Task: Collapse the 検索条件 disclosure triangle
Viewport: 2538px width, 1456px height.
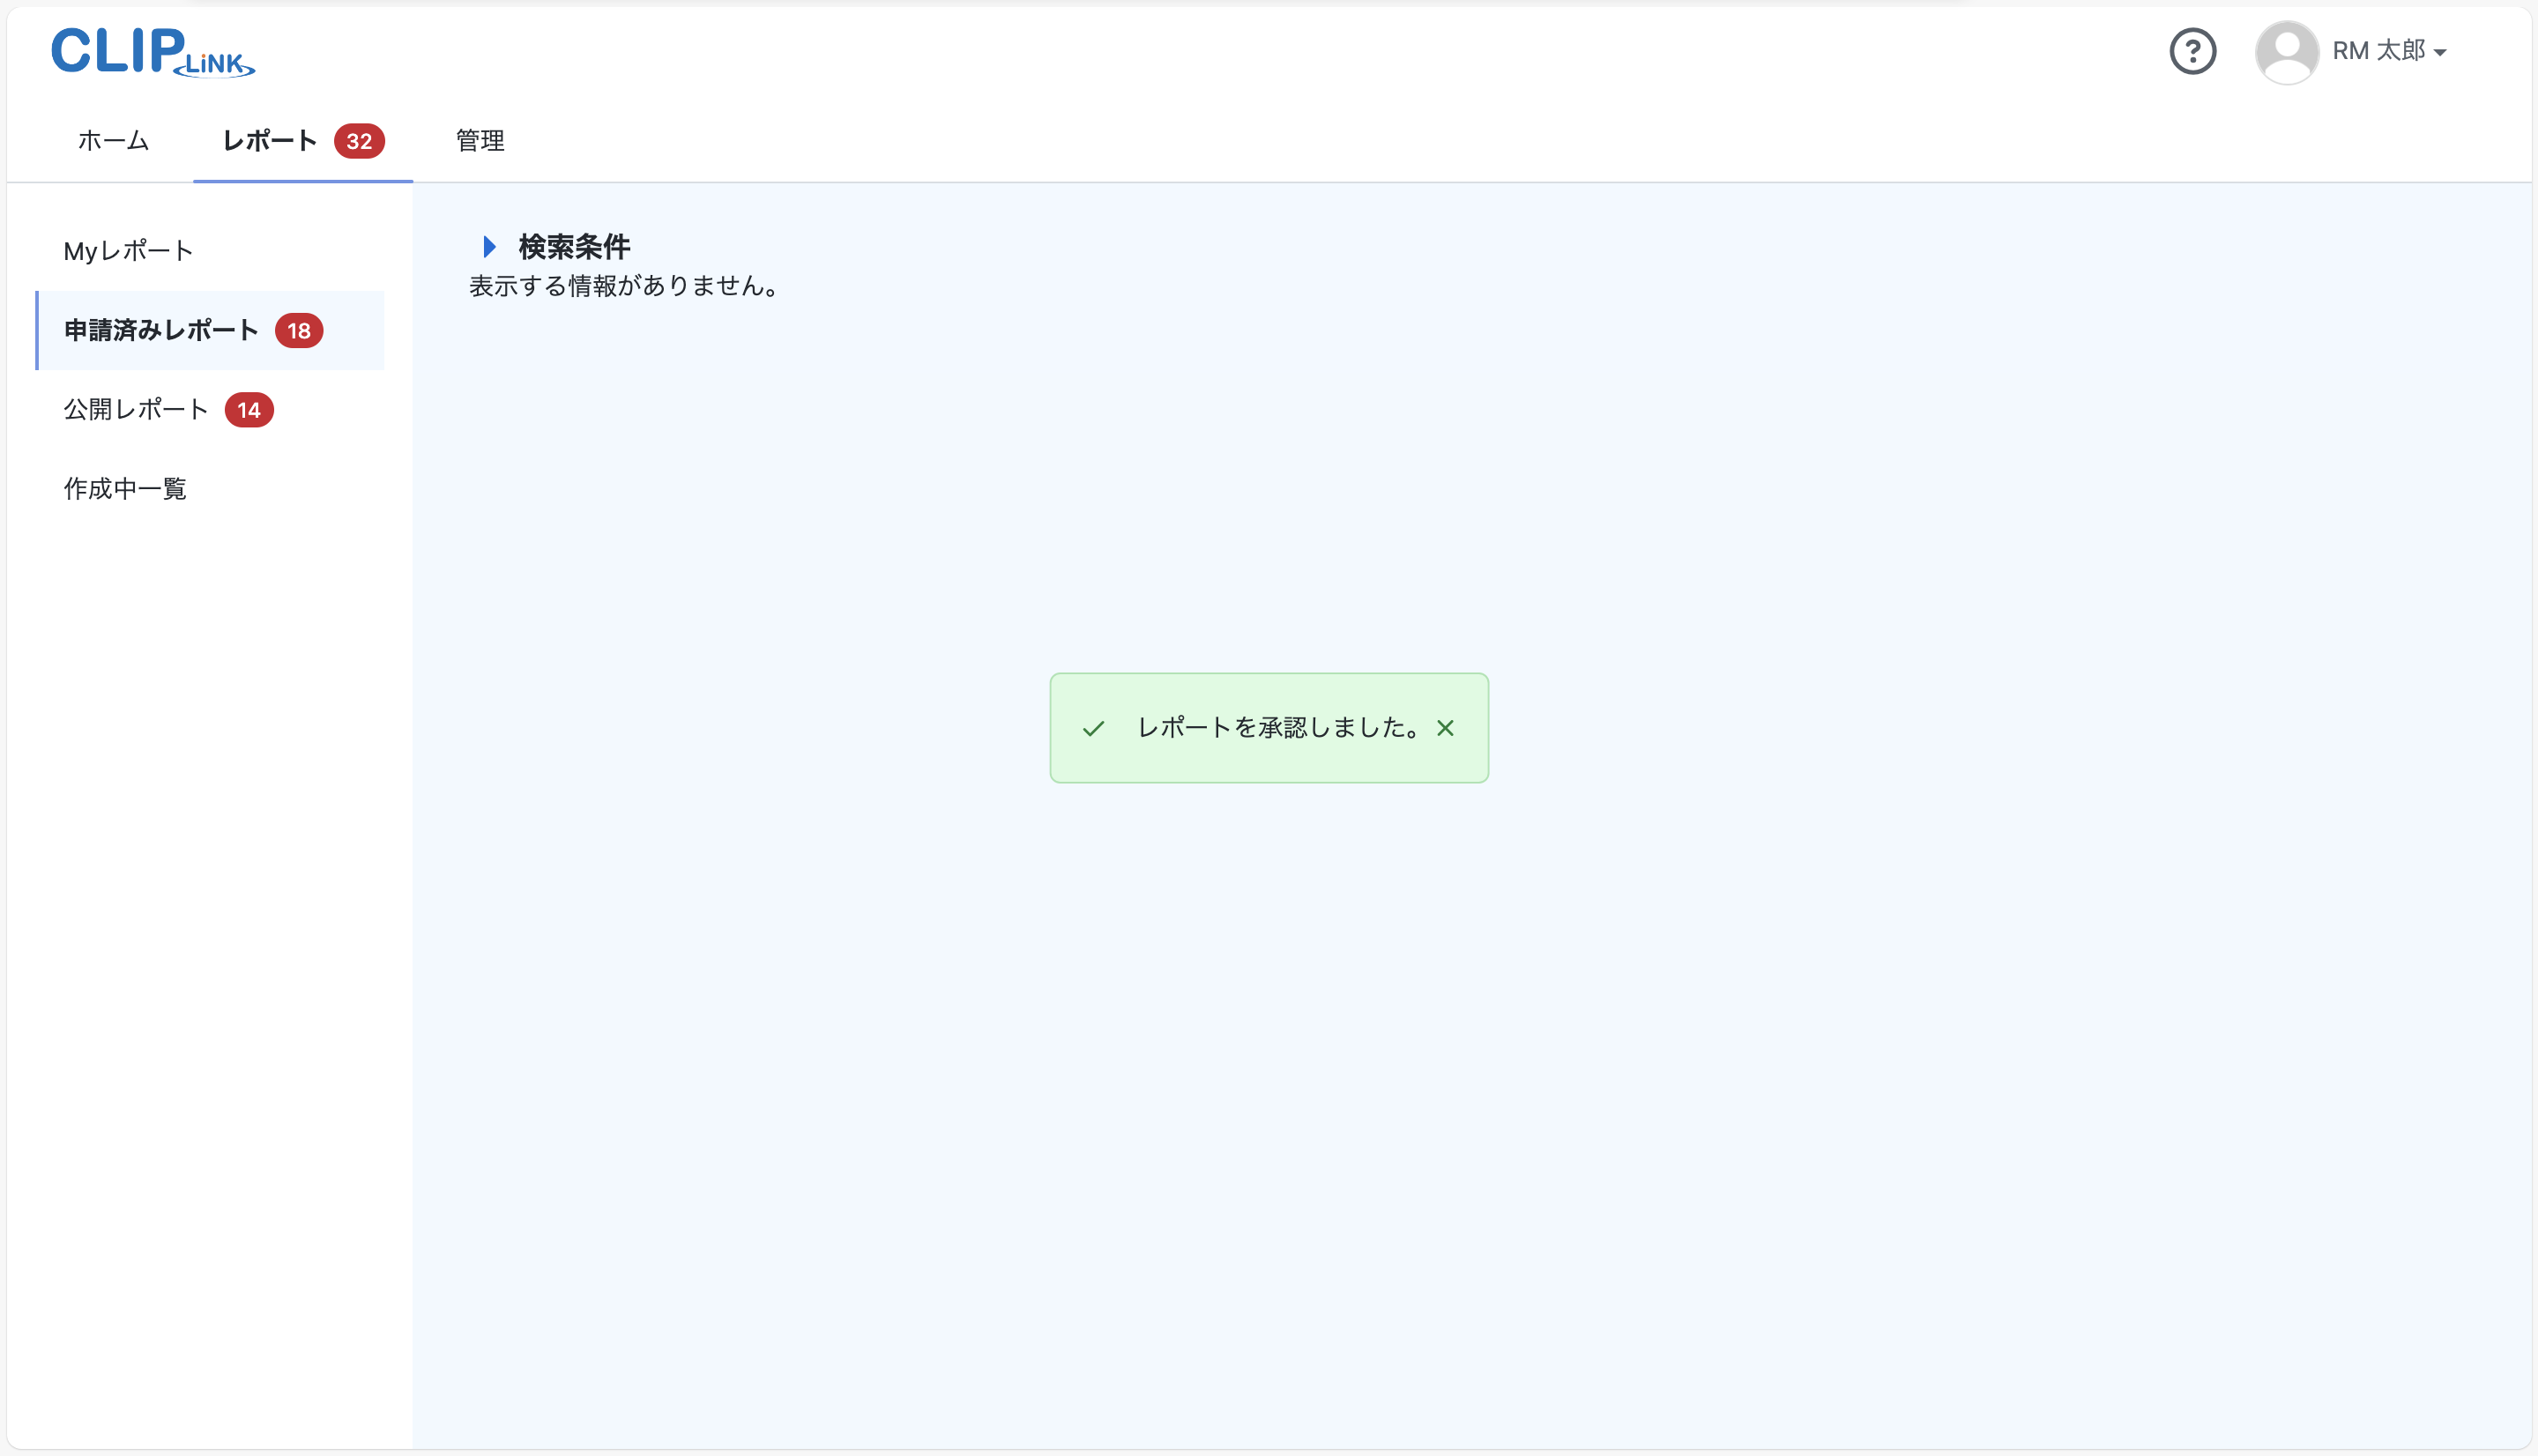Action: coord(489,246)
